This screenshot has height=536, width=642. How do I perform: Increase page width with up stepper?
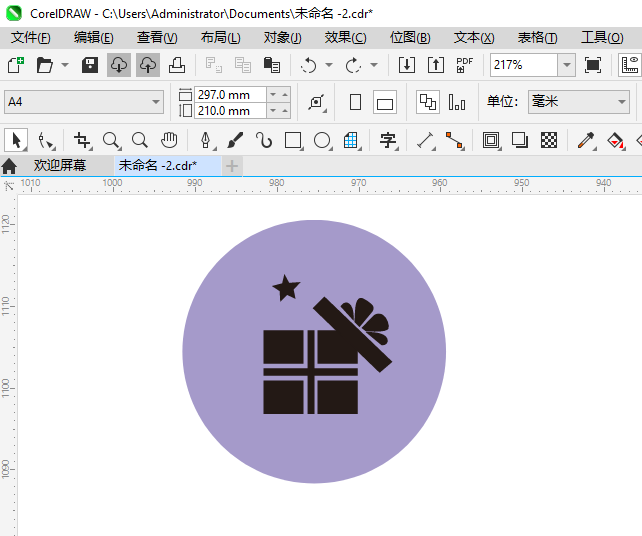(285, 95)
